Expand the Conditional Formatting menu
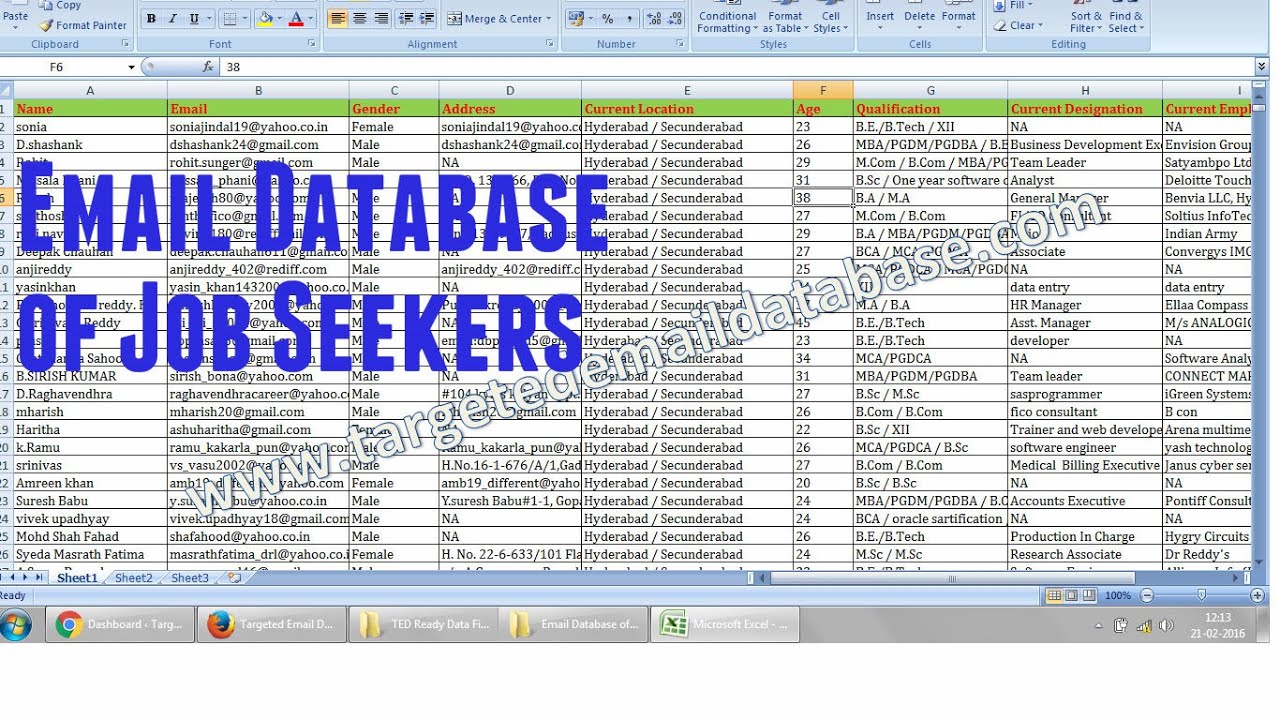 [727, 22]
